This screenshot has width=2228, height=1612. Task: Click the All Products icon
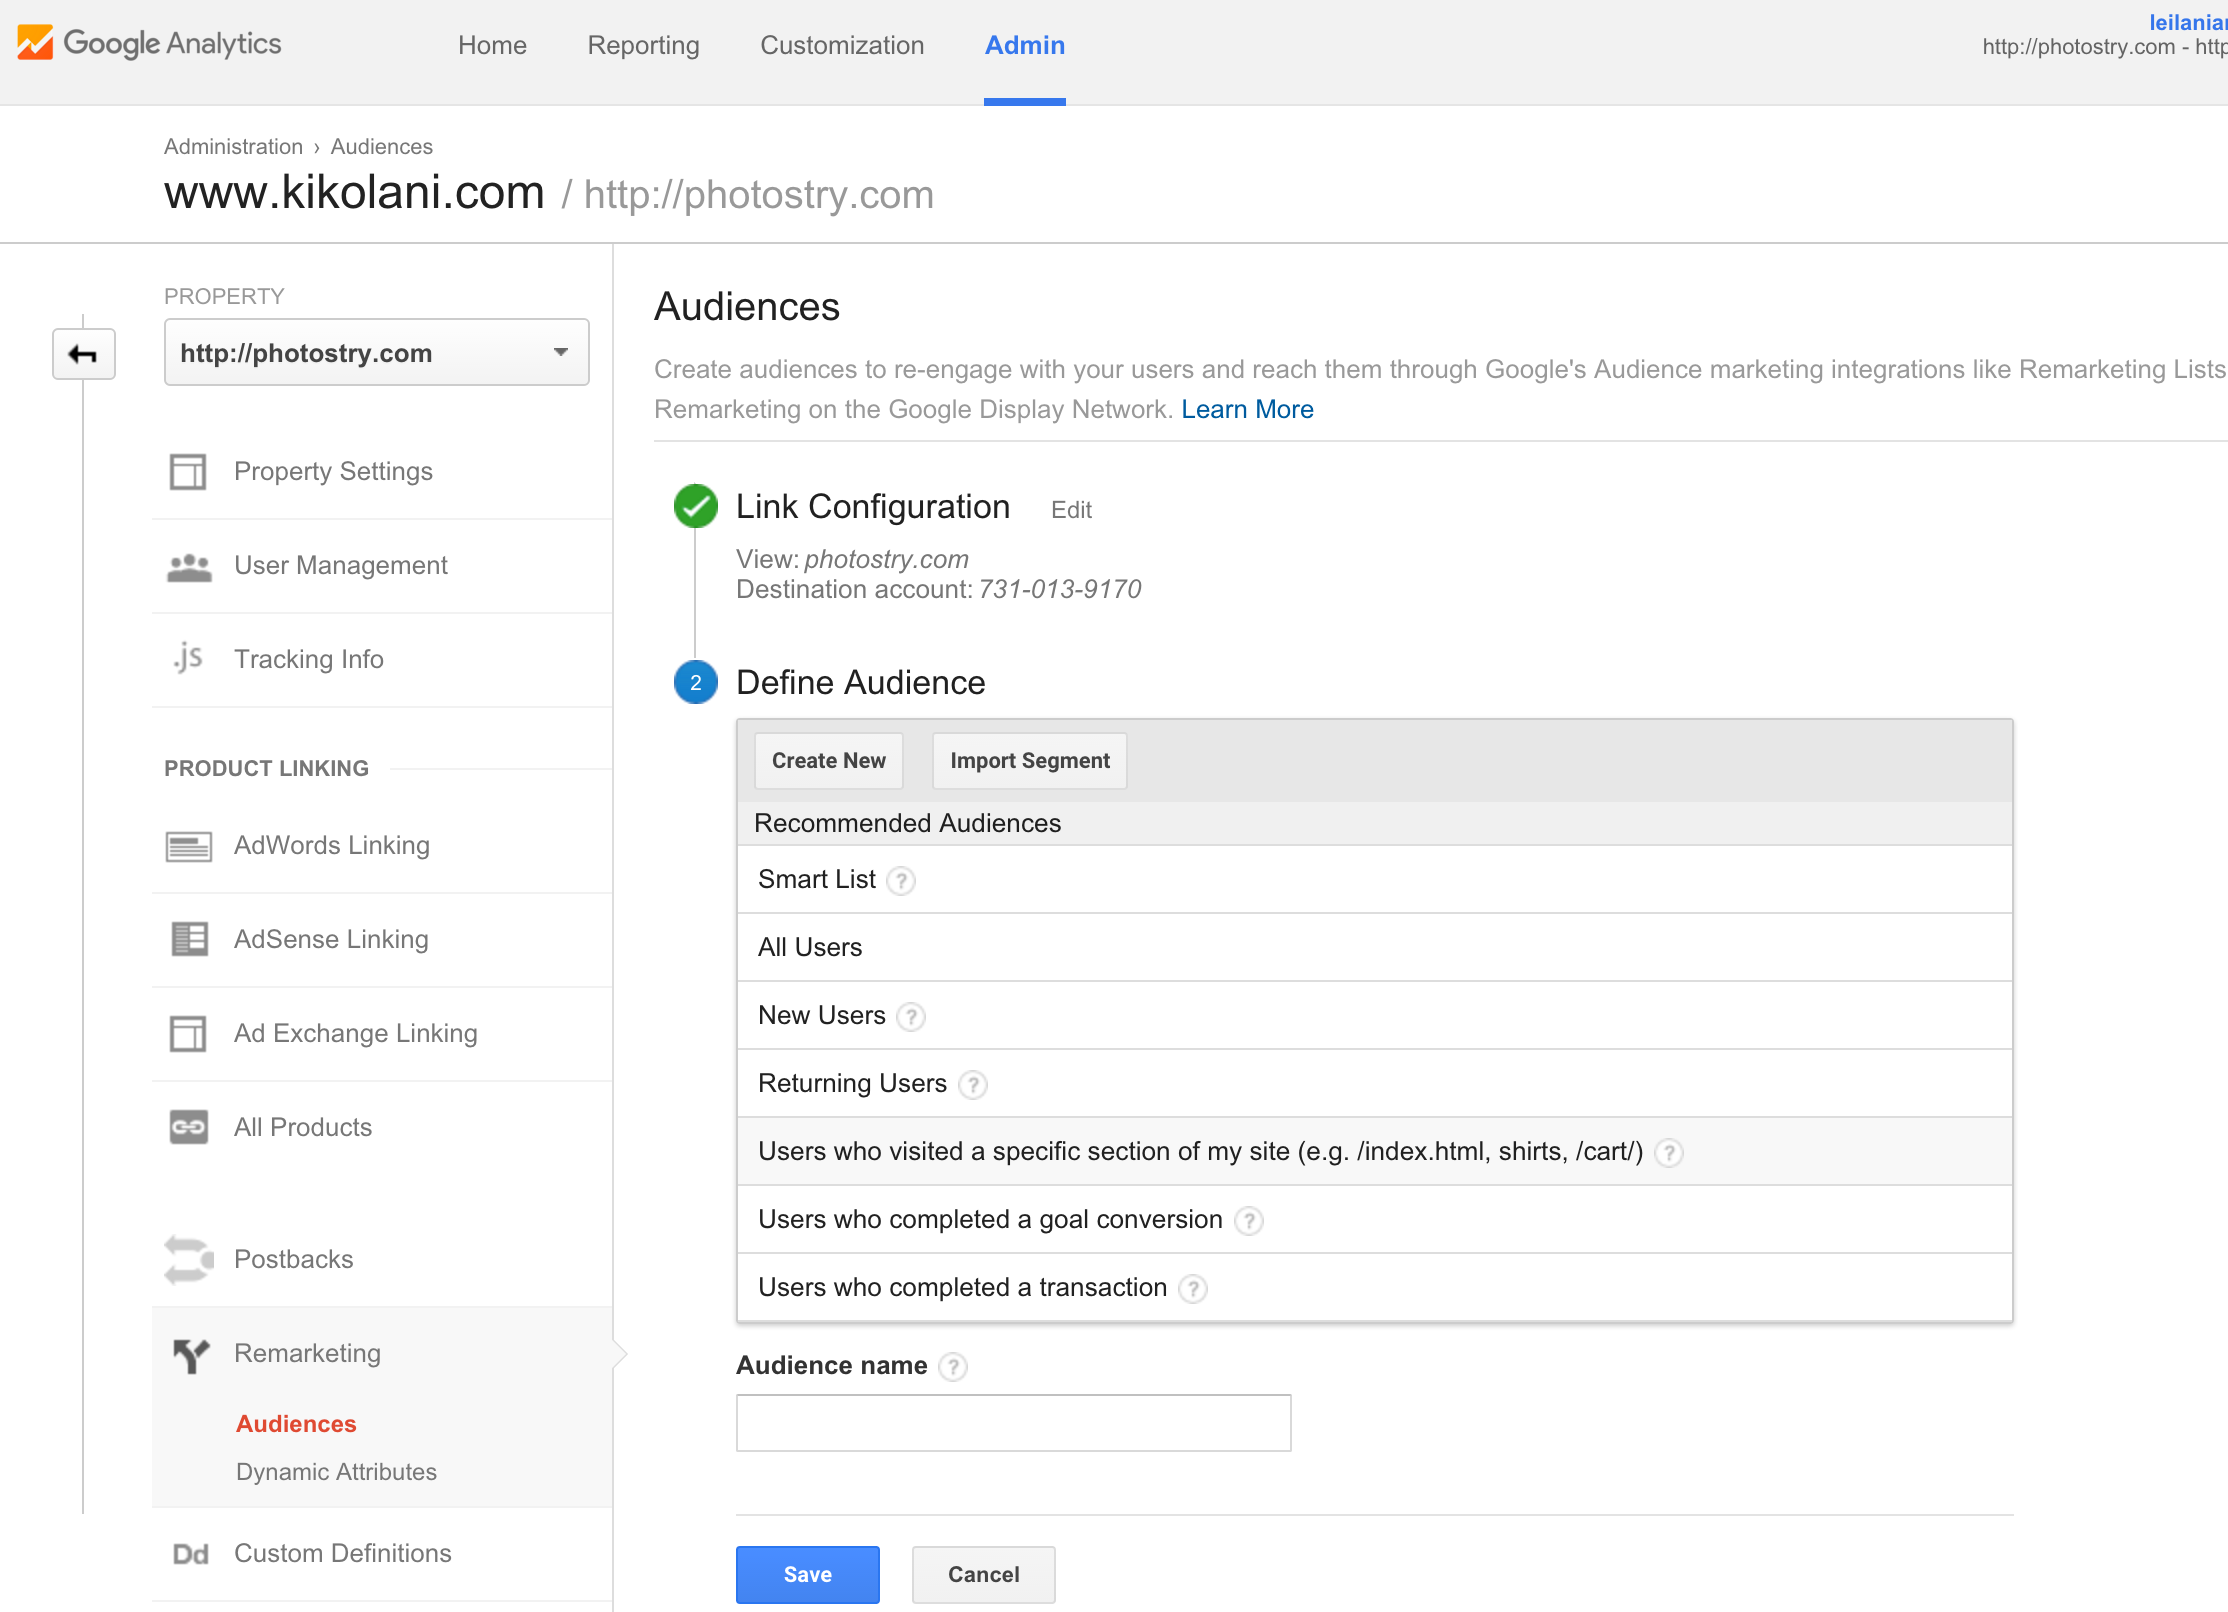pos(189,1126)
